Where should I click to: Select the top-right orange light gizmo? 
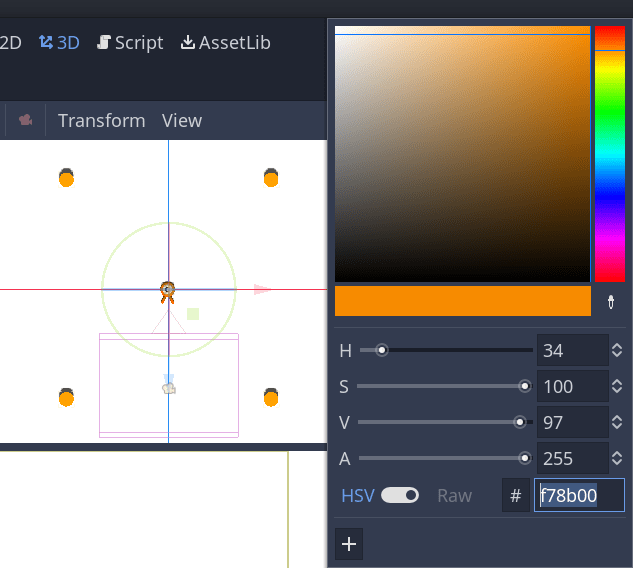pyautogui.click(x=271, y=178)
